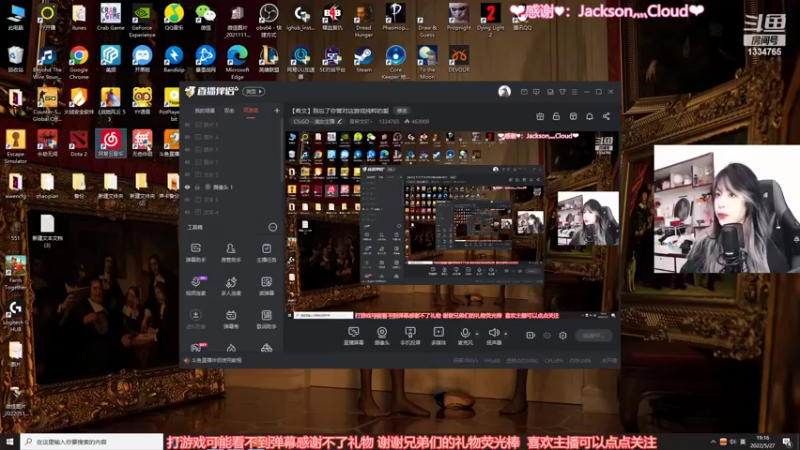Open the hamburger menu in streaming app title bar
The image size is (800, 450).
point(574,92)
